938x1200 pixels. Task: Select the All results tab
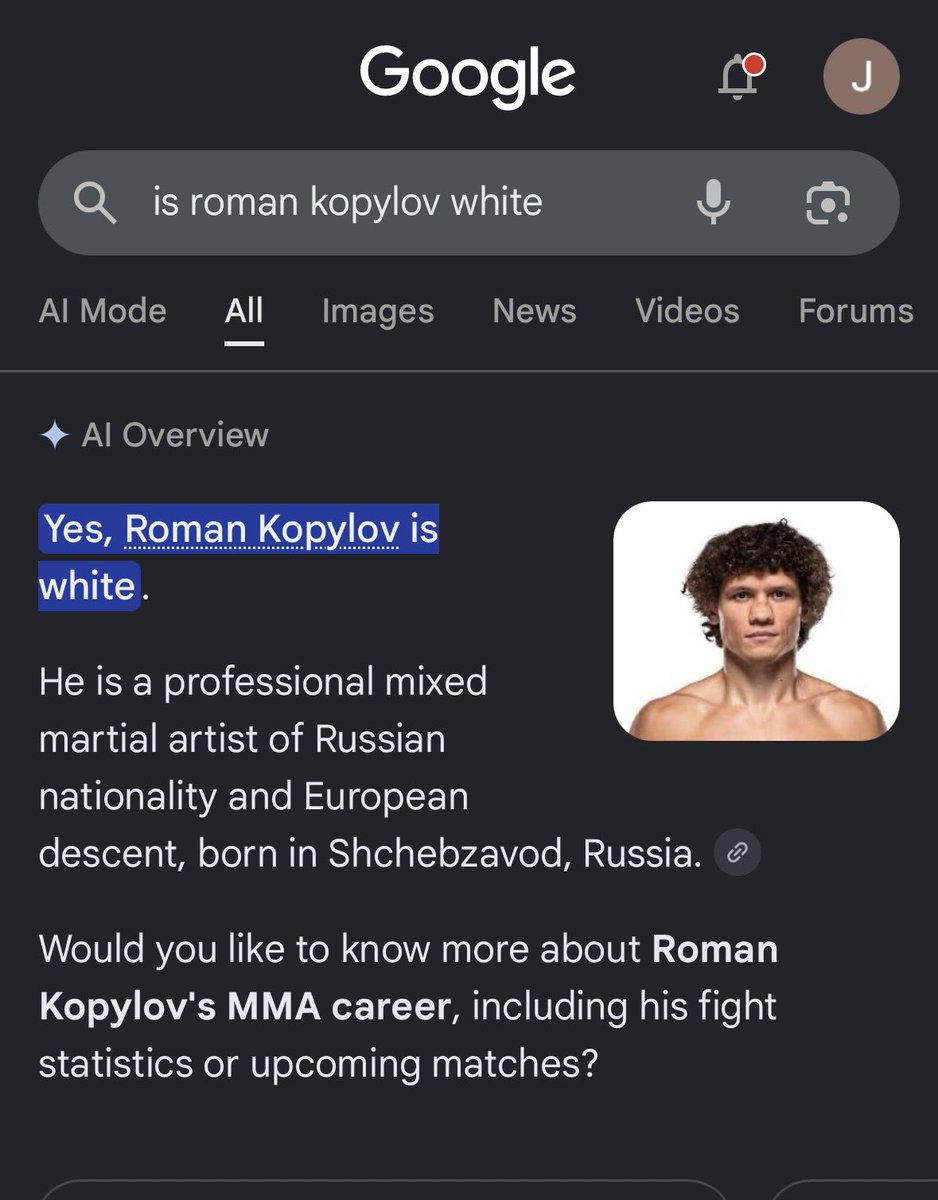[244, 311]
